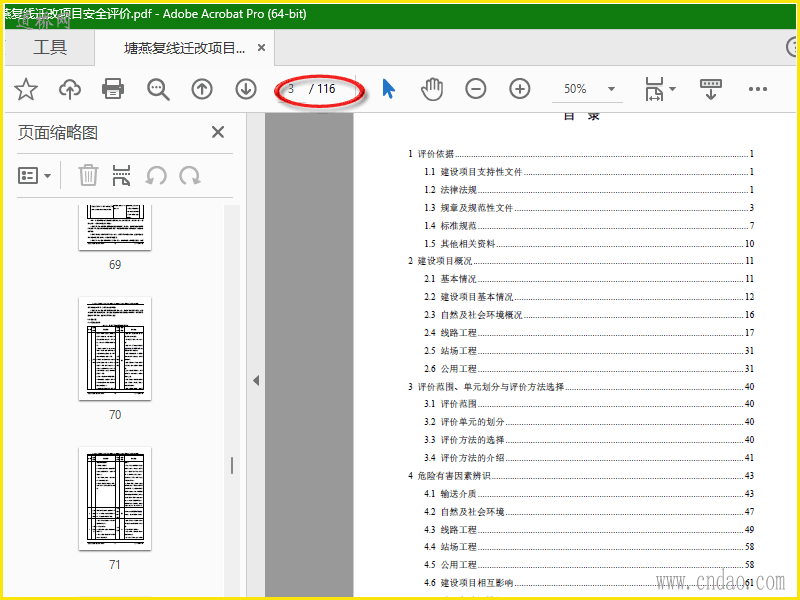Go to previous page up arrow

click(202, 89)
